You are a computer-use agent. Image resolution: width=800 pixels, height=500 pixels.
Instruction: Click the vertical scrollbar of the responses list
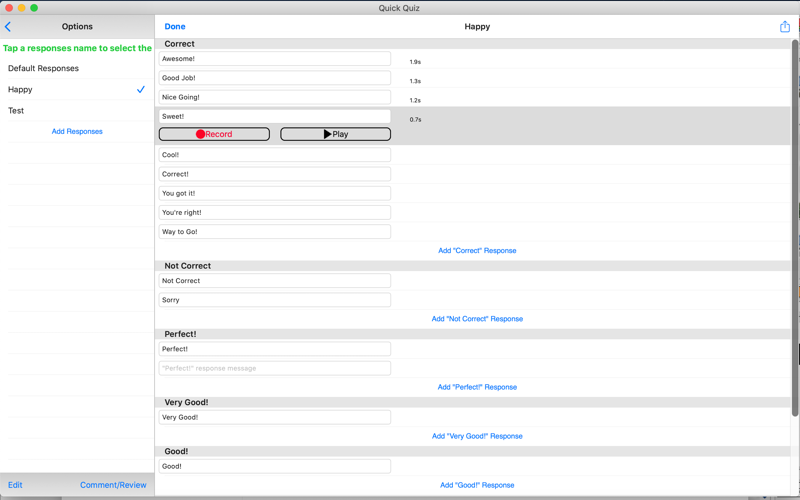pyautogui.click(x=795, y=228)
